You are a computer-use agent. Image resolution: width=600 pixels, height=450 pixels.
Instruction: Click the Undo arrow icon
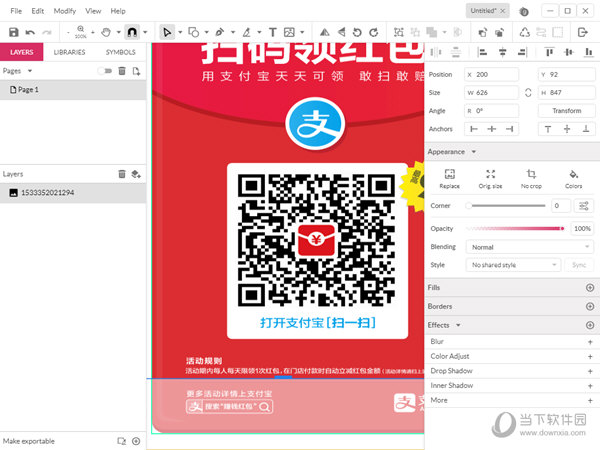(x=30, y=33)
